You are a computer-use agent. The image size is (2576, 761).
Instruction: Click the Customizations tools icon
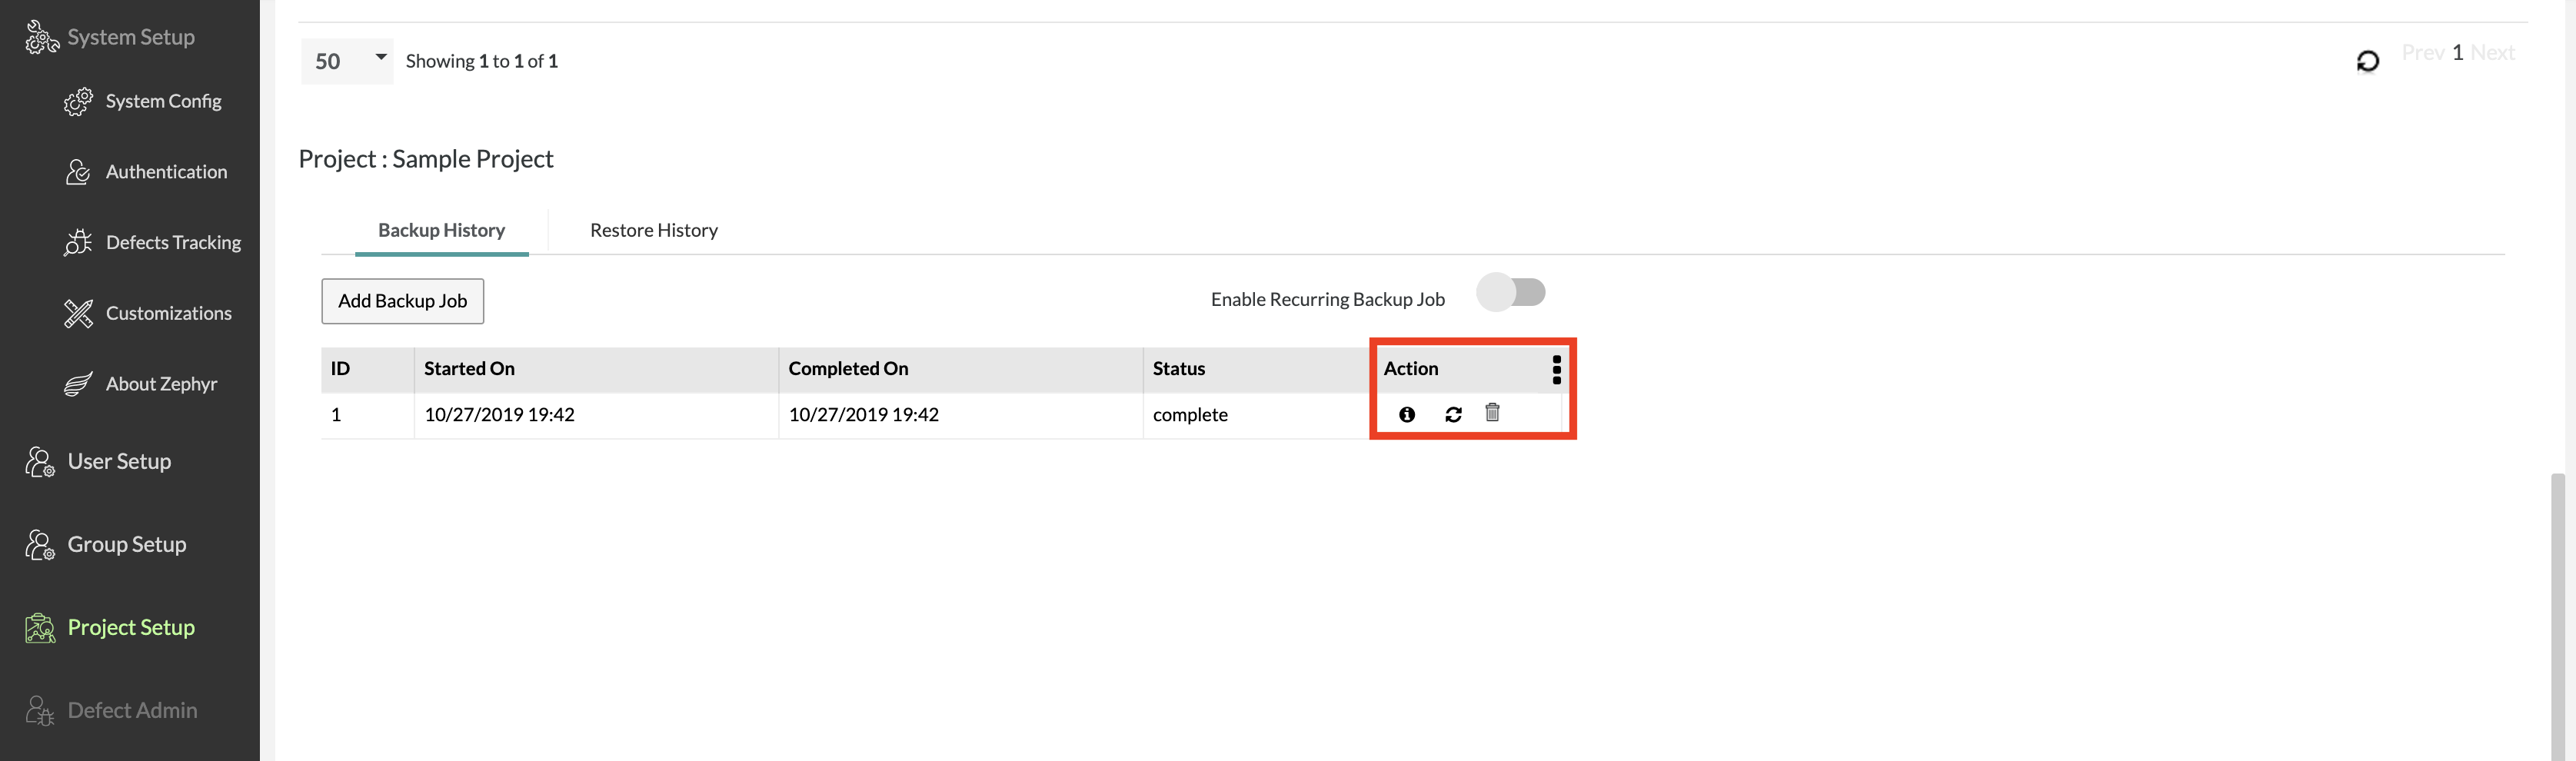tap(78, 314)
